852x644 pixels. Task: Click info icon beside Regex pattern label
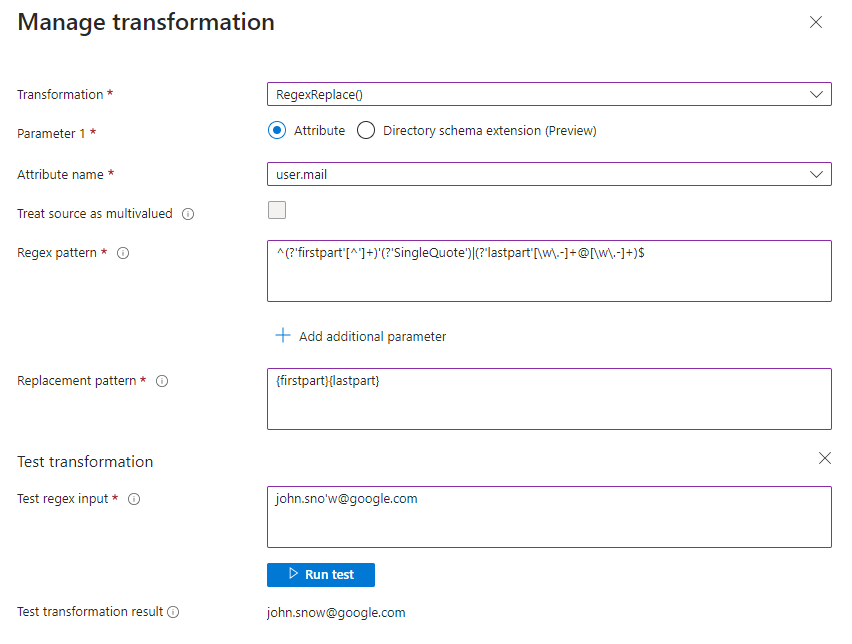[x=123, y=254]
